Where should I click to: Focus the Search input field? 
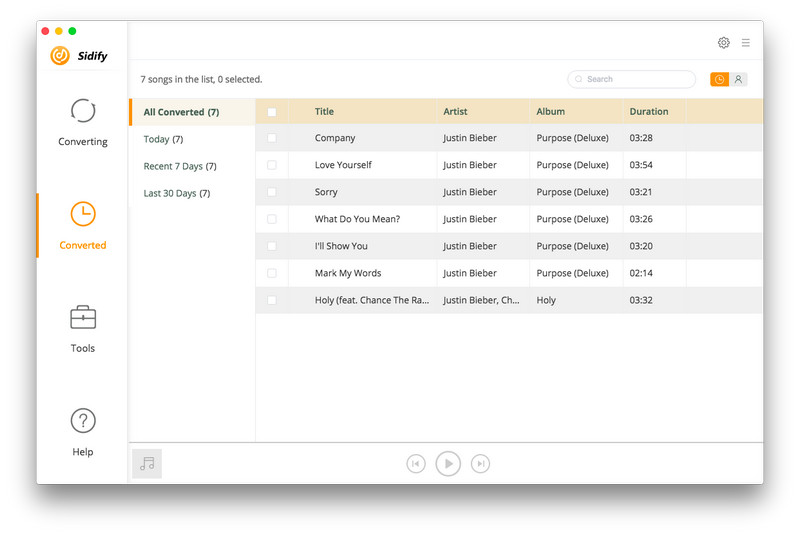tap(632, 79)
